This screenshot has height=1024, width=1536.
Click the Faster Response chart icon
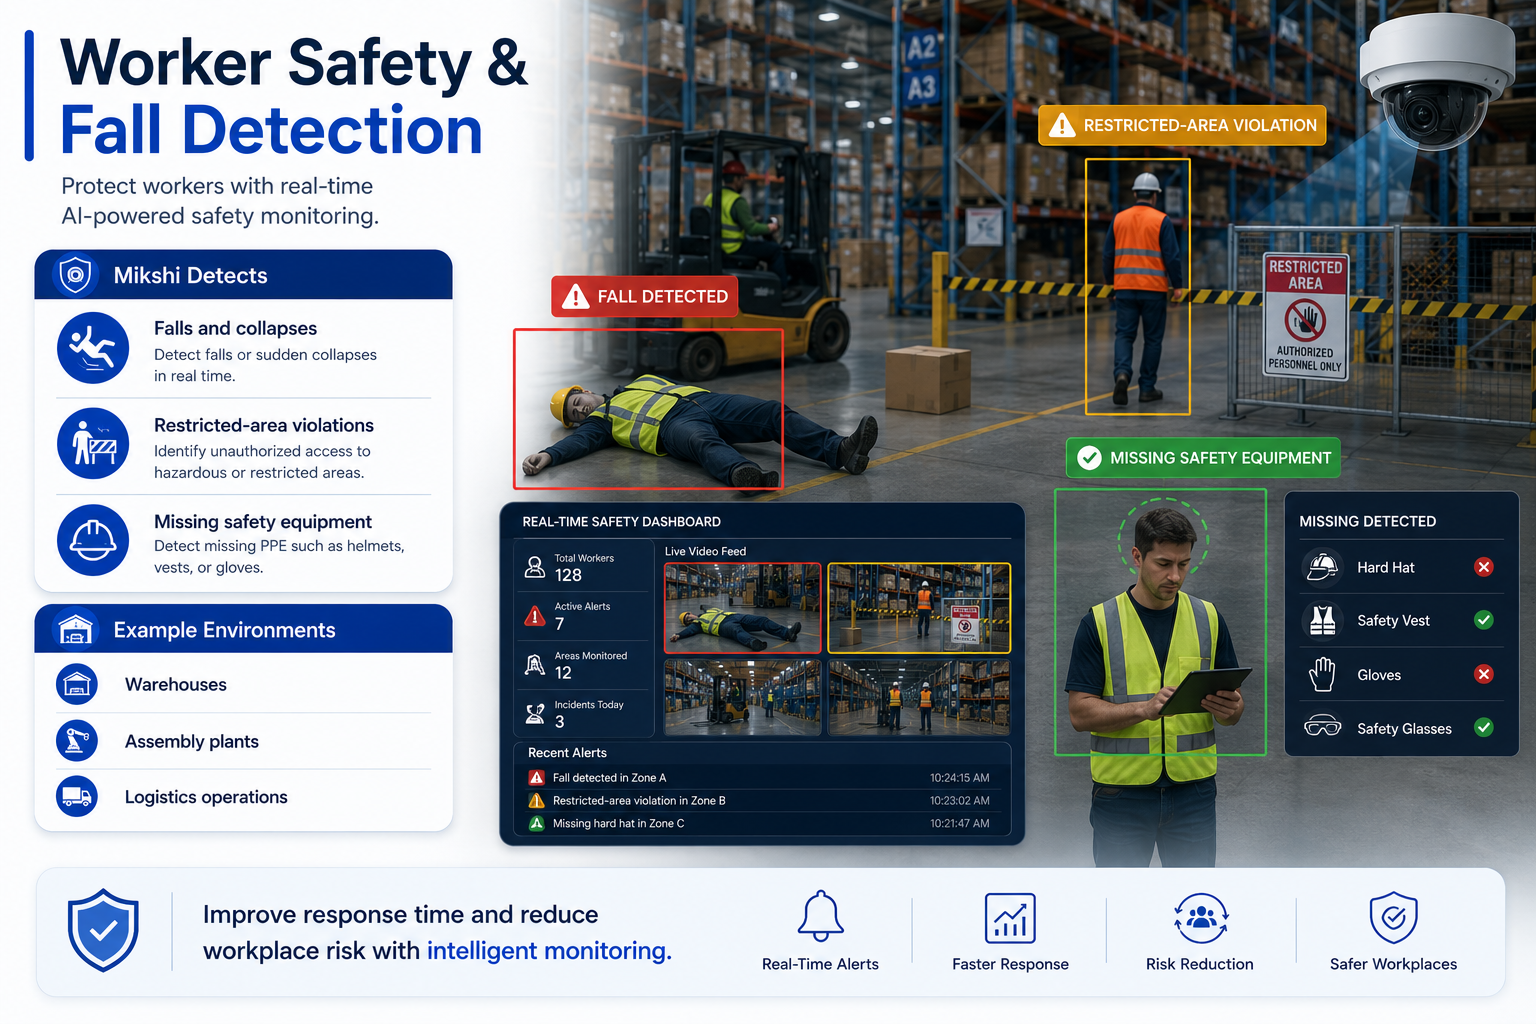coord(1010,918)
